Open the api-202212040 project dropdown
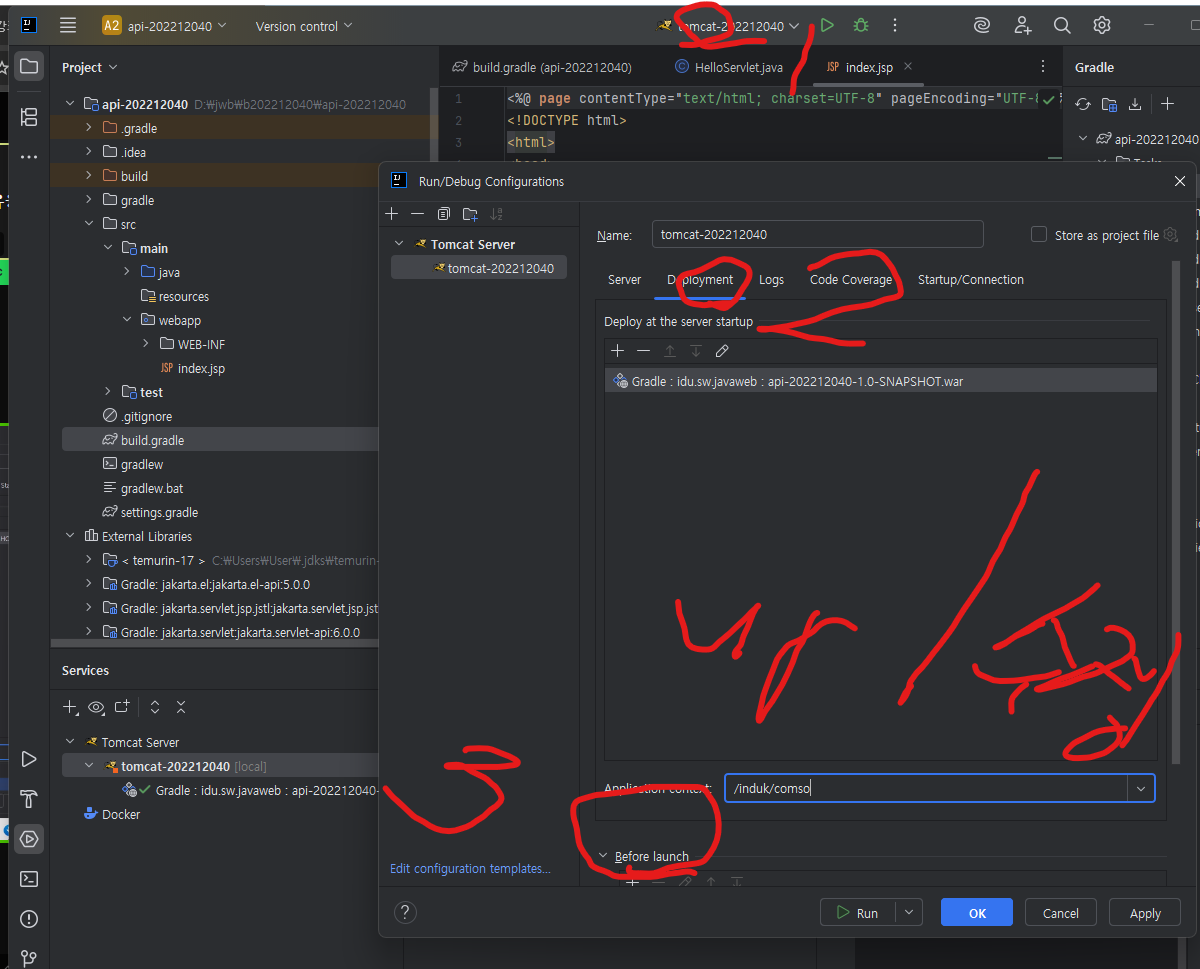1200x969 pixels. pyautogui.click(x=166, y=26)
